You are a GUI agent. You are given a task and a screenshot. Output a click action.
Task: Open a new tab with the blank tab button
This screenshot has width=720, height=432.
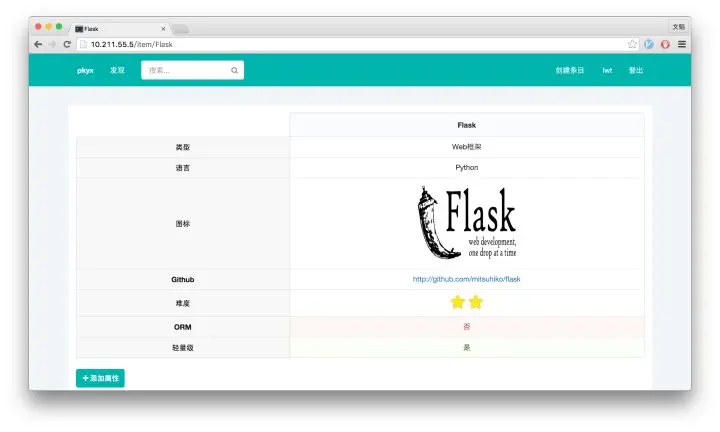[180, 29]
